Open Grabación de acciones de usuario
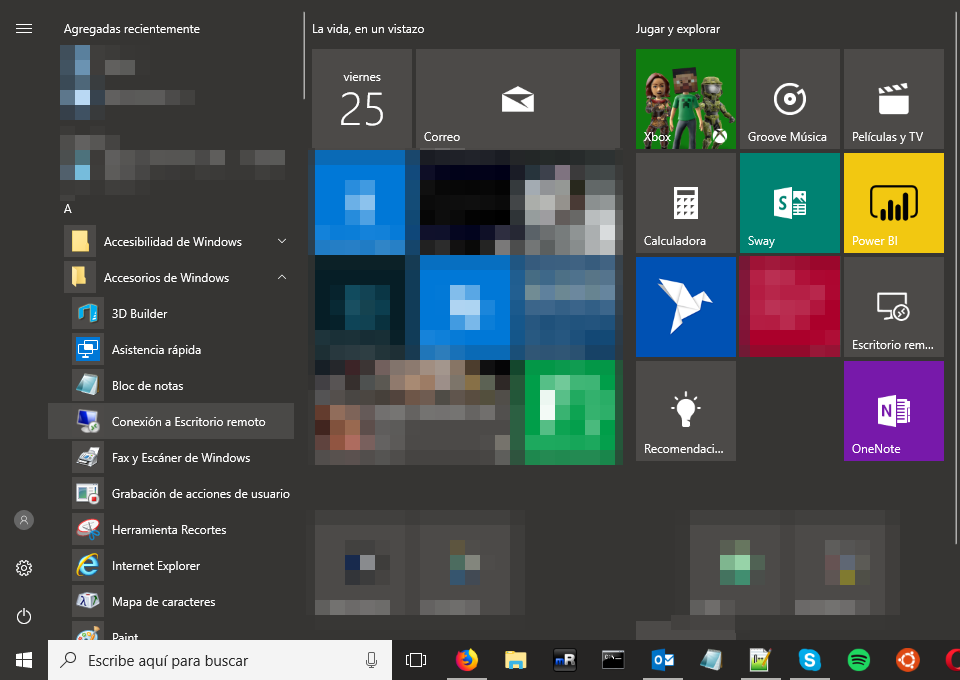The image size is (960, 680). point(171,494)
